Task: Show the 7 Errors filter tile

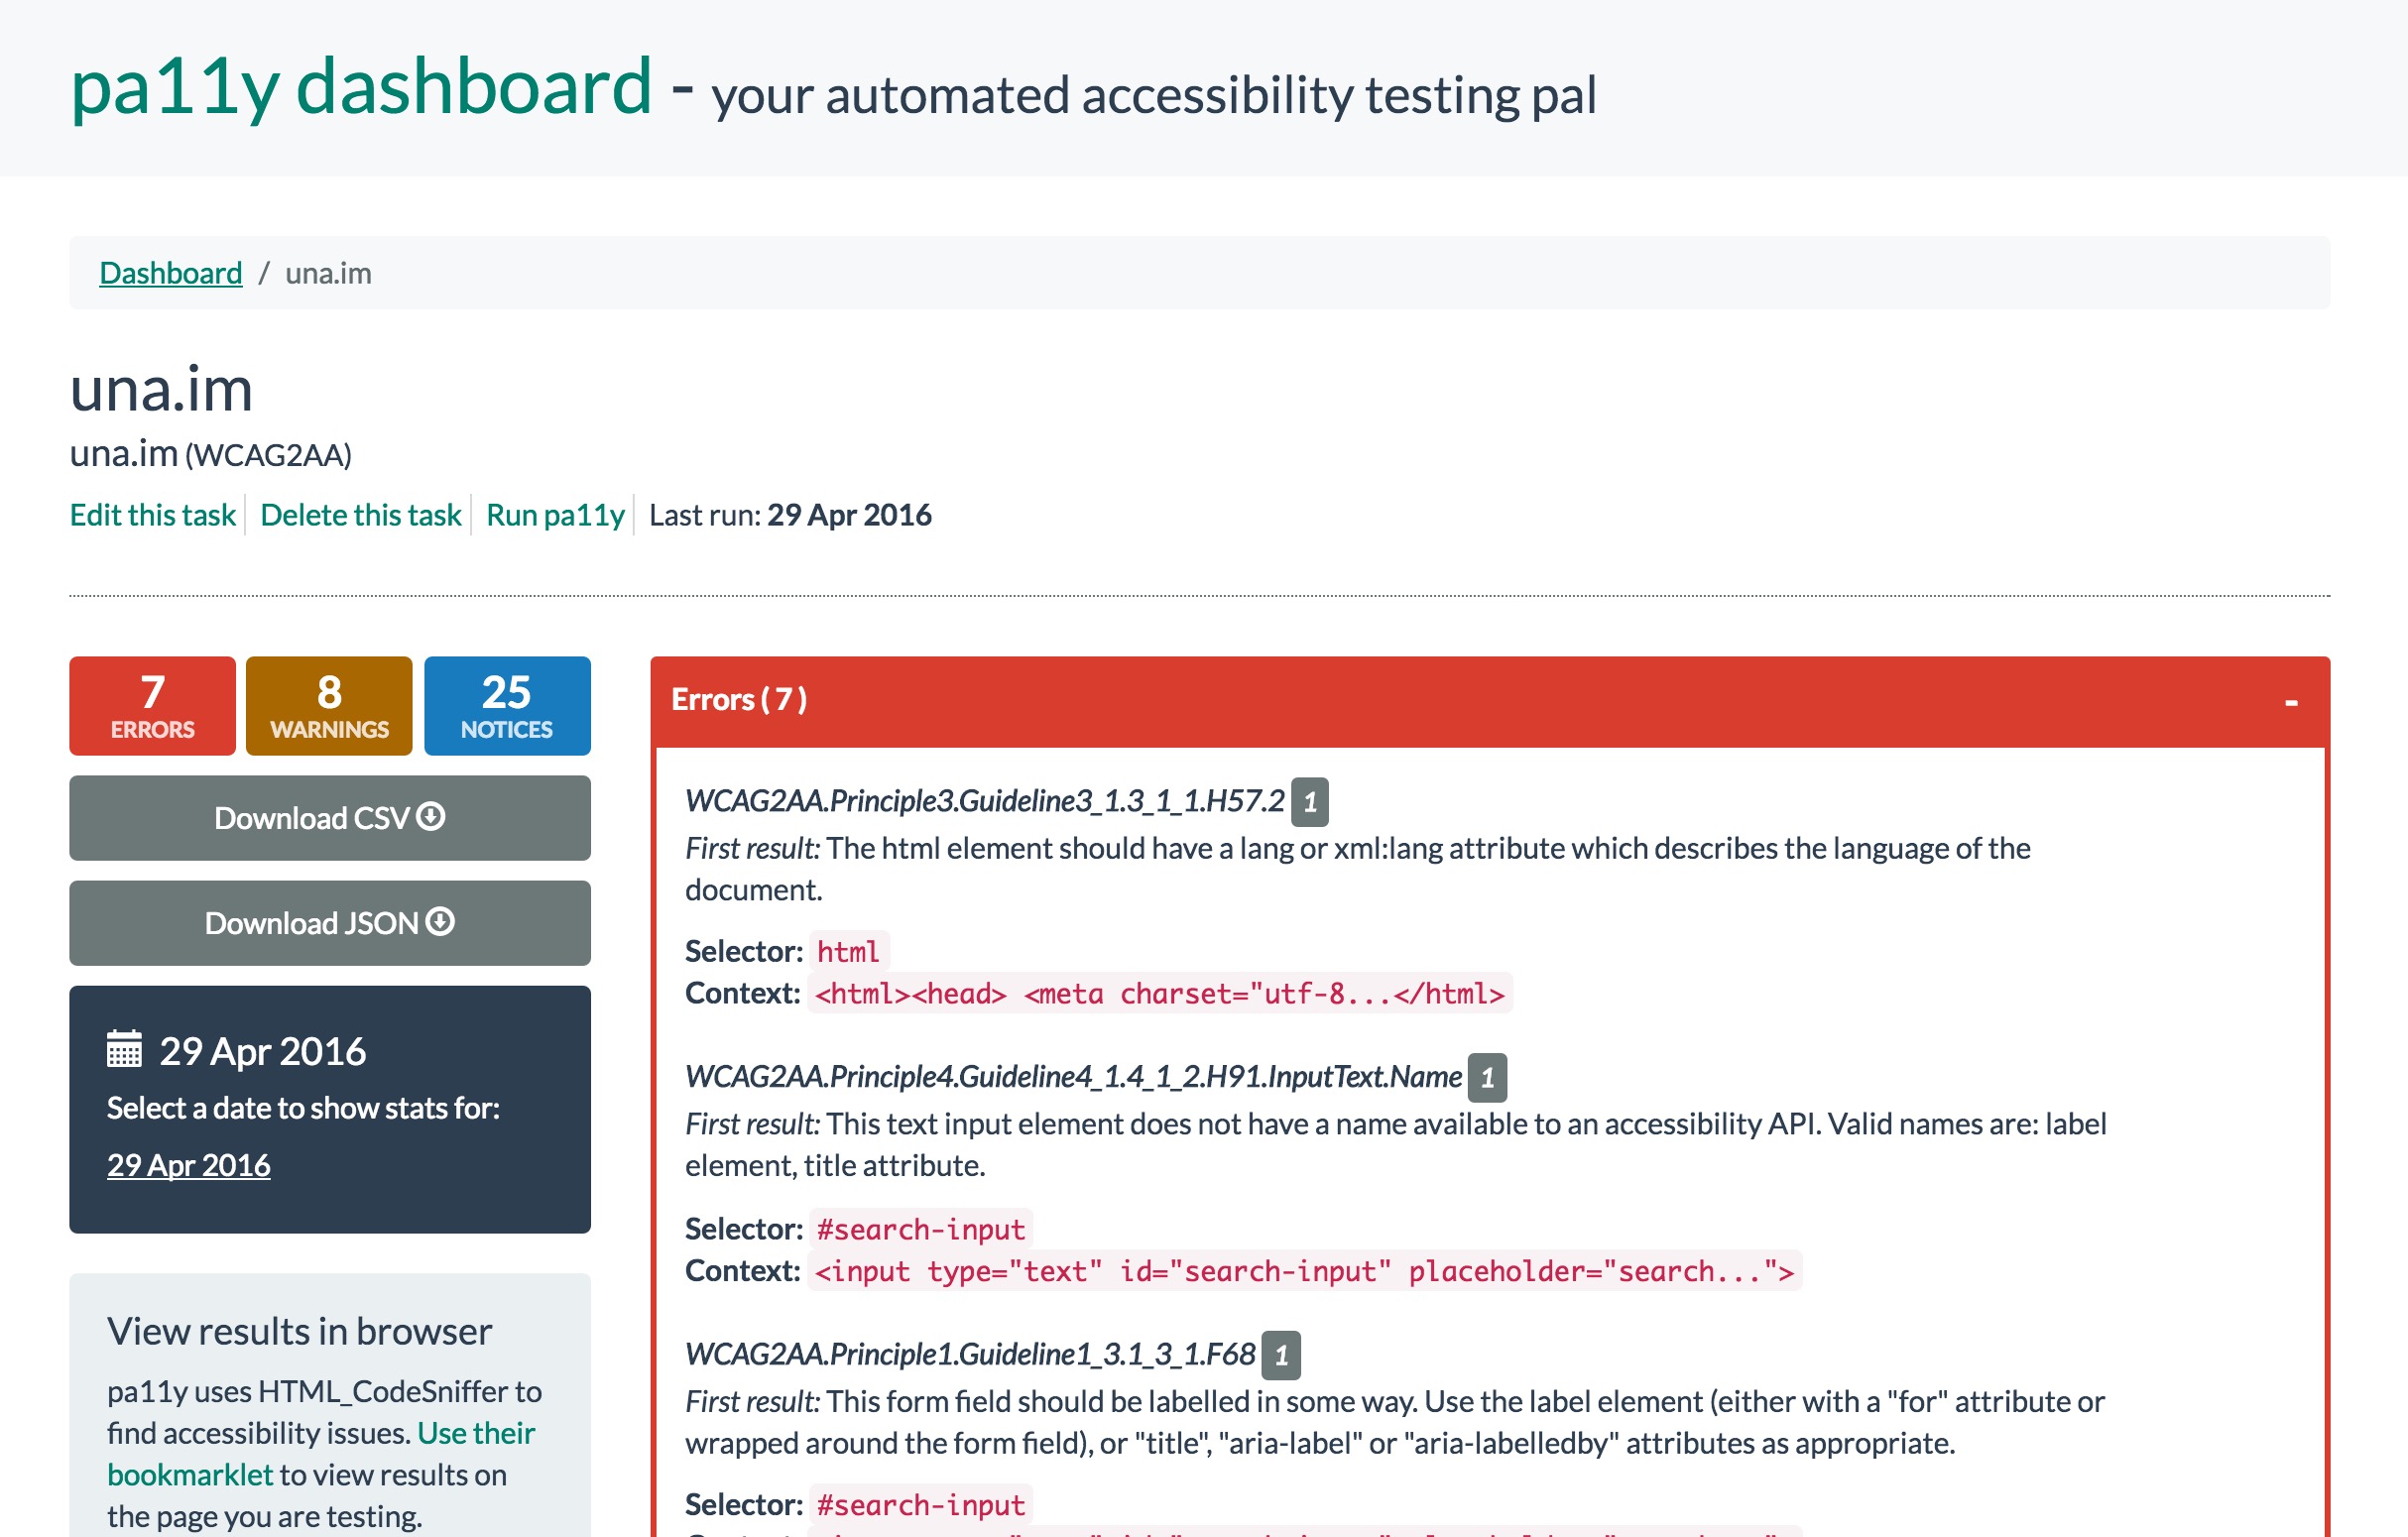Action: [152, 706]
